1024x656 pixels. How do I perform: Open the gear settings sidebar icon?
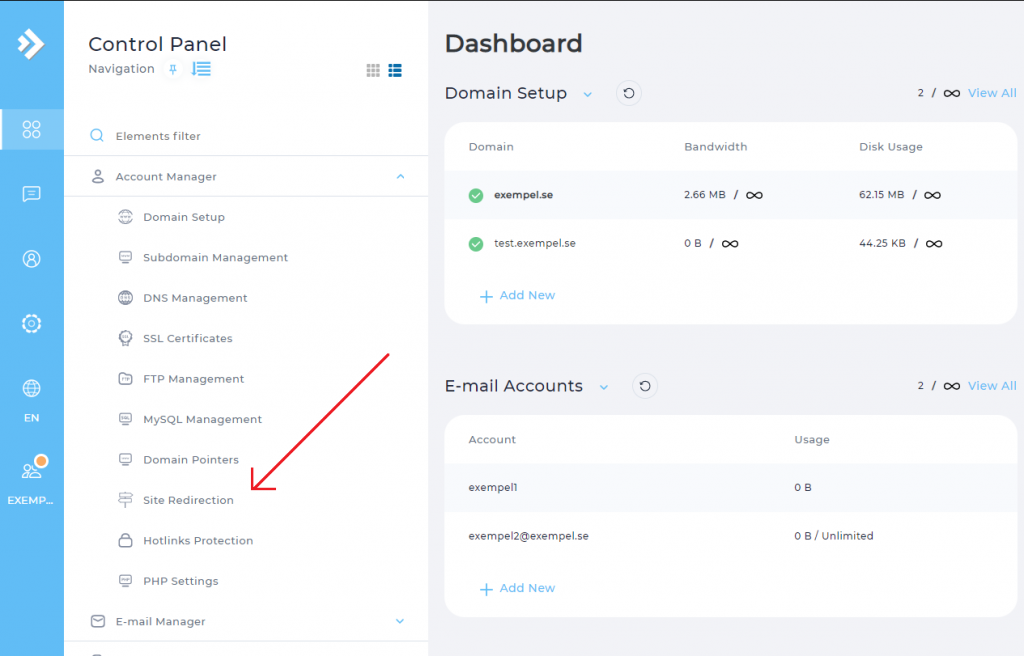point(31,323)
